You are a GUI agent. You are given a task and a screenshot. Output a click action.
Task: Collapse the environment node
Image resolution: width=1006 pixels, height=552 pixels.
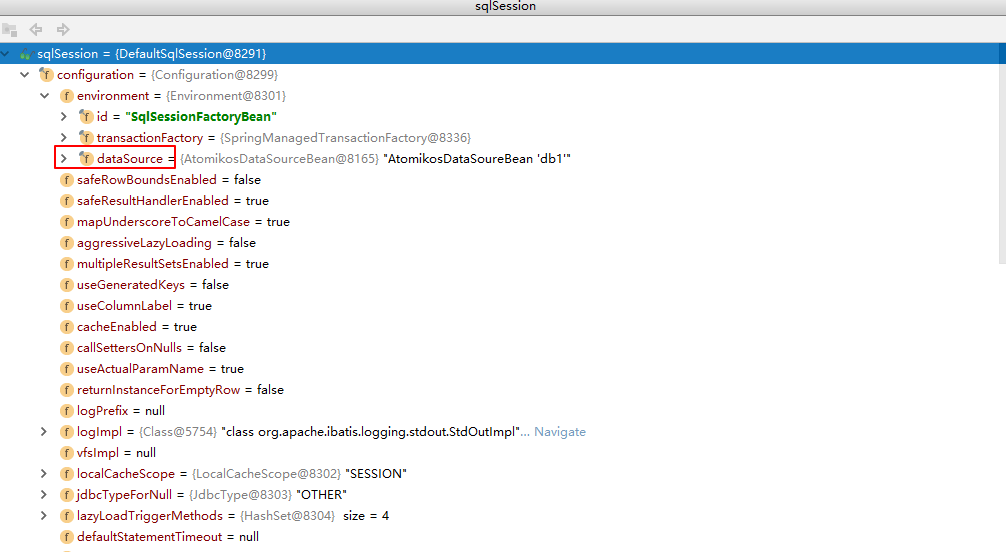[x=44, y=96]
